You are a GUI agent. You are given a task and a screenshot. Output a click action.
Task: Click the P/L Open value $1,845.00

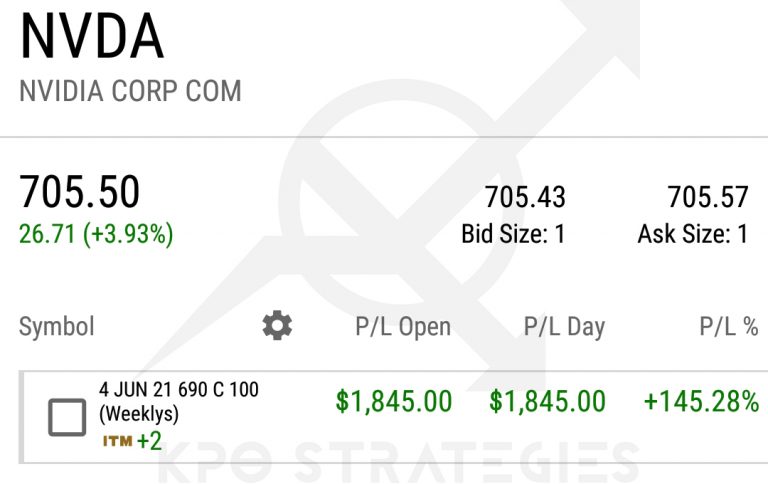[x=394, y=402]
